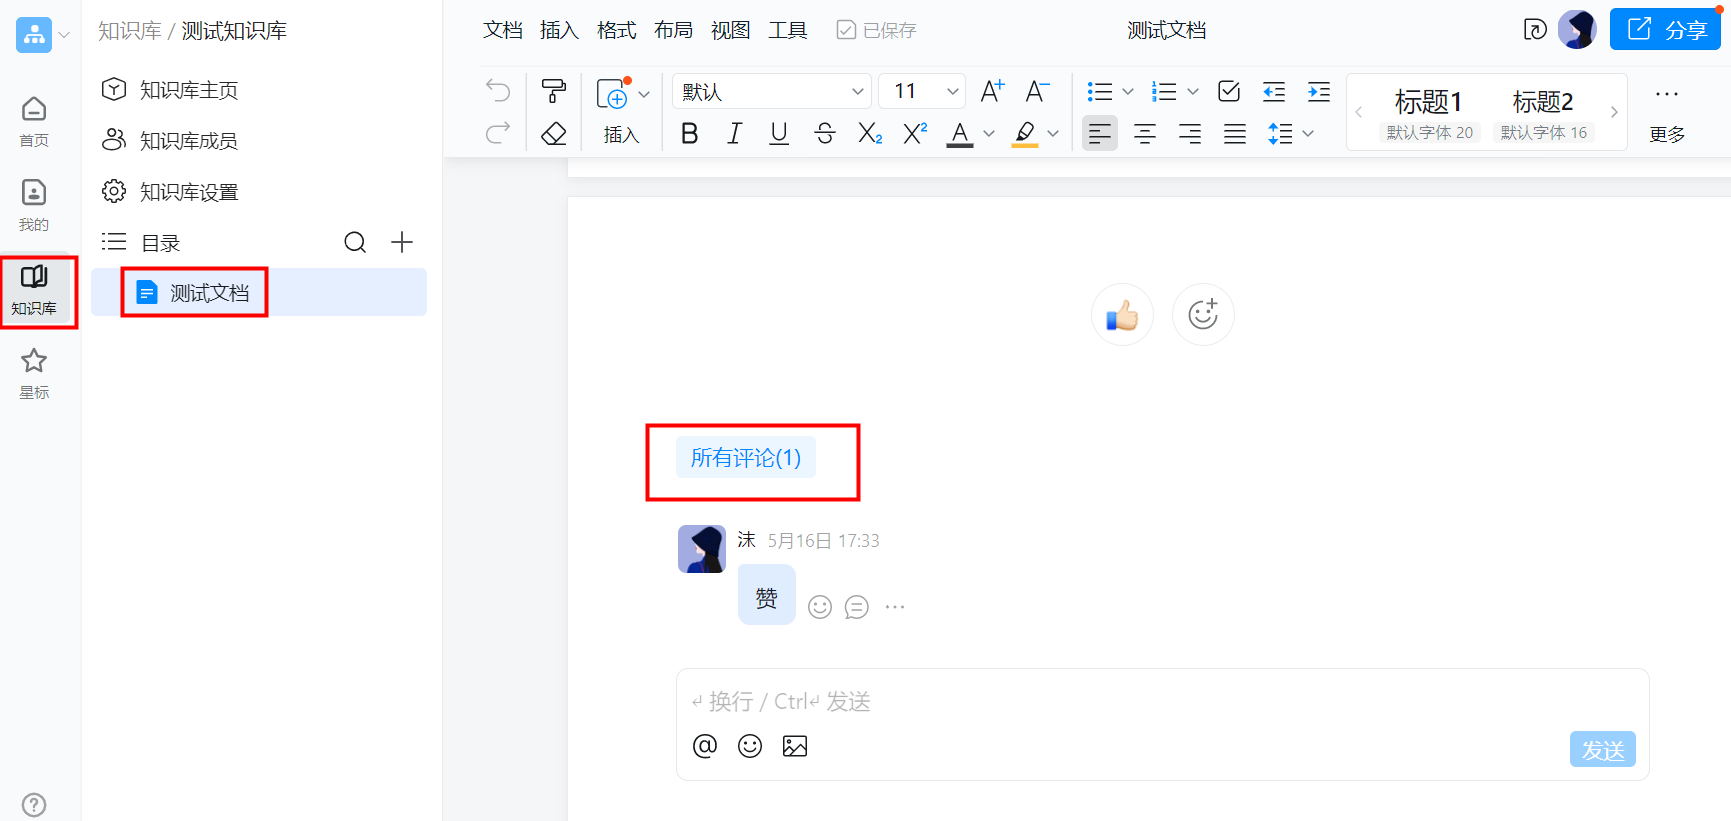Screen dimensions: 1731x821
Task: Open 星标 starred items
Action: tap(34, 373)
